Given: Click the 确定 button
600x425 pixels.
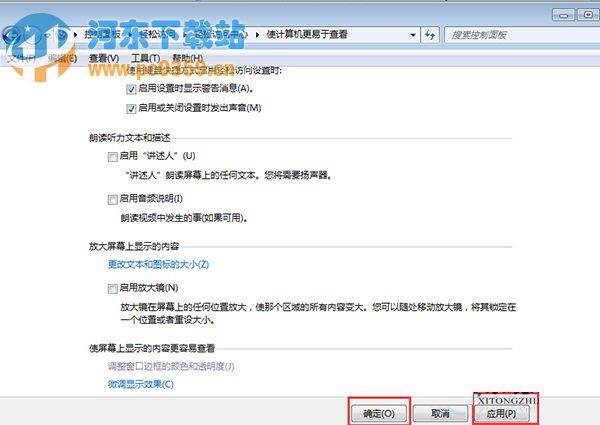Looking at the screenshot, I should pyautogui.click(x=378, y=412).
